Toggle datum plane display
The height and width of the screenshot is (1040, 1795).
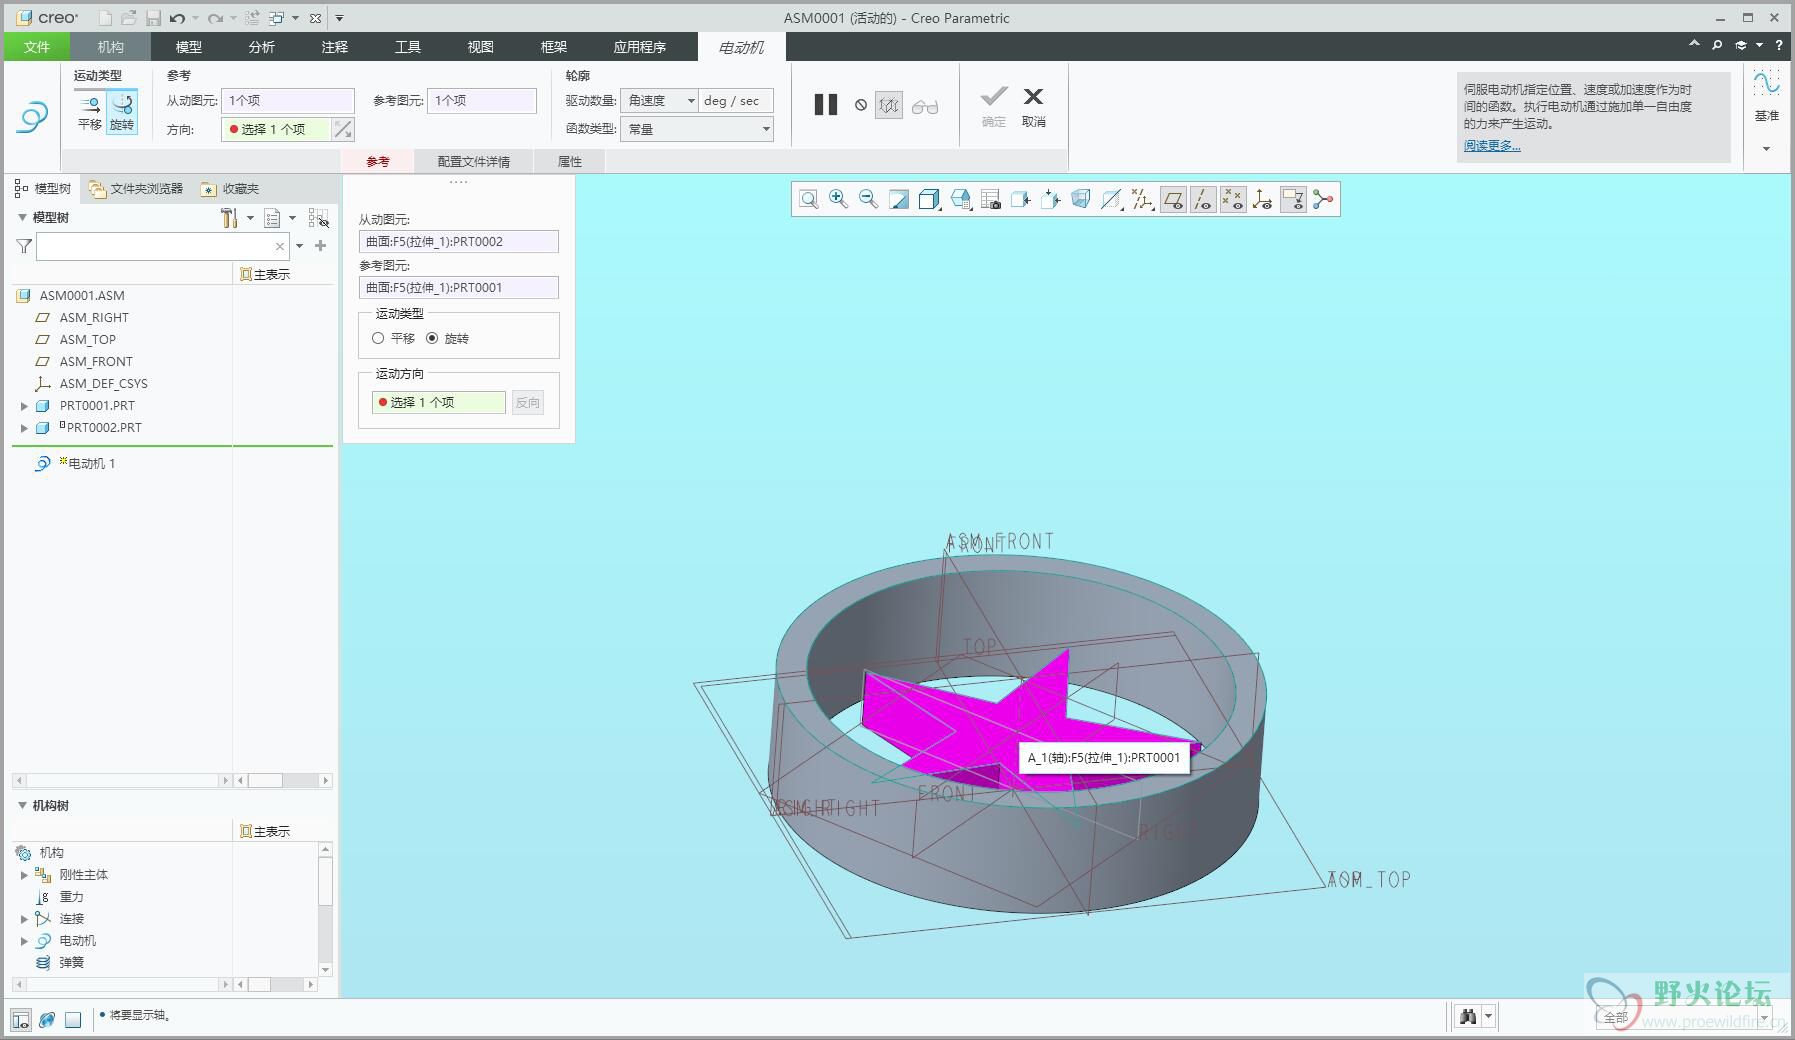pyautogui.click(x=1173, y=200)
